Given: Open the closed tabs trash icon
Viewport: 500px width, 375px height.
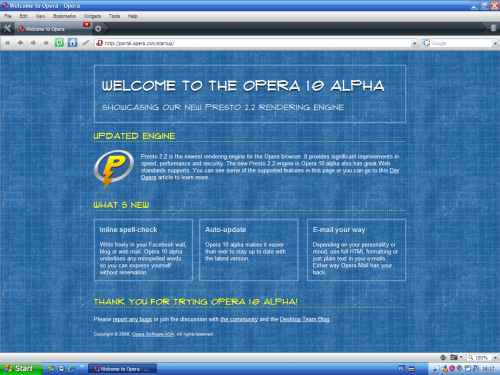Looking at the screenshot, I should click(x=493, y=28).
